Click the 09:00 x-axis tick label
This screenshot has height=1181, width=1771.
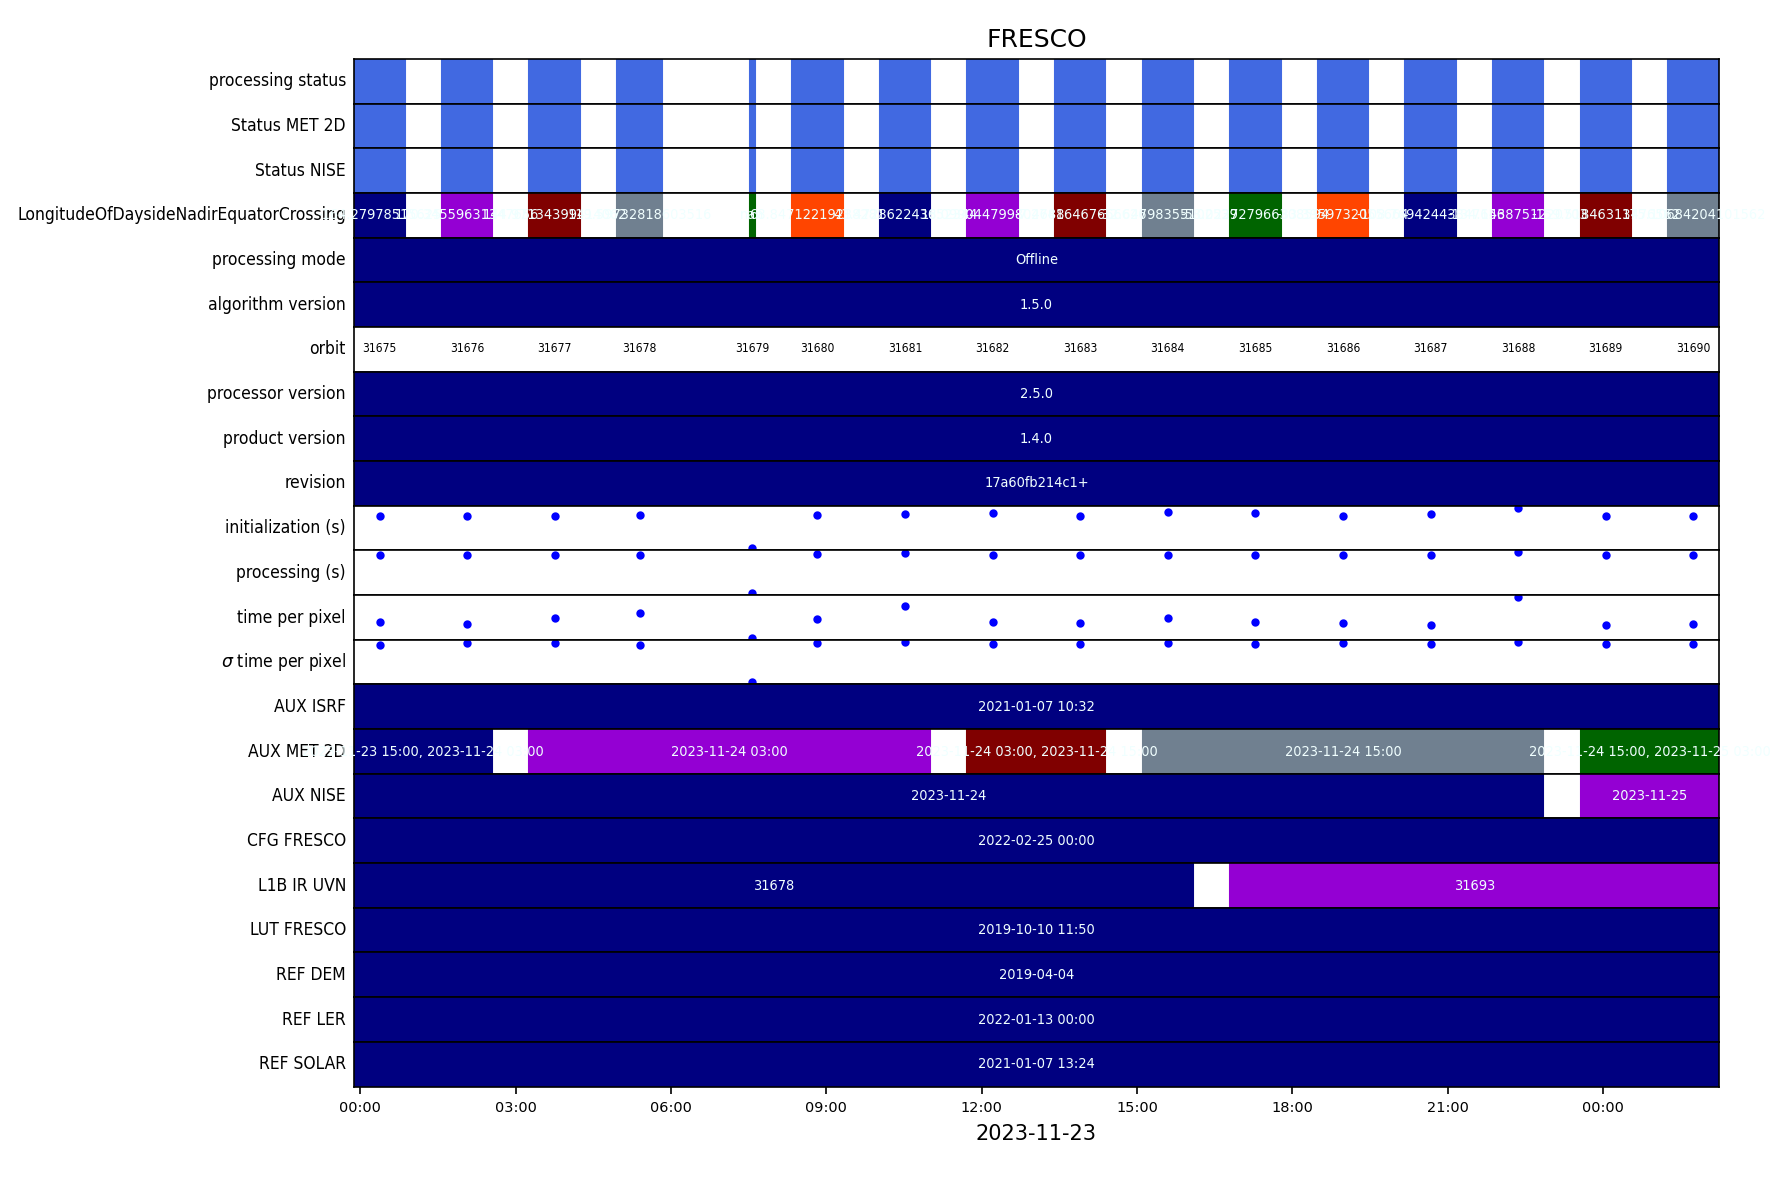(826, 1107)
